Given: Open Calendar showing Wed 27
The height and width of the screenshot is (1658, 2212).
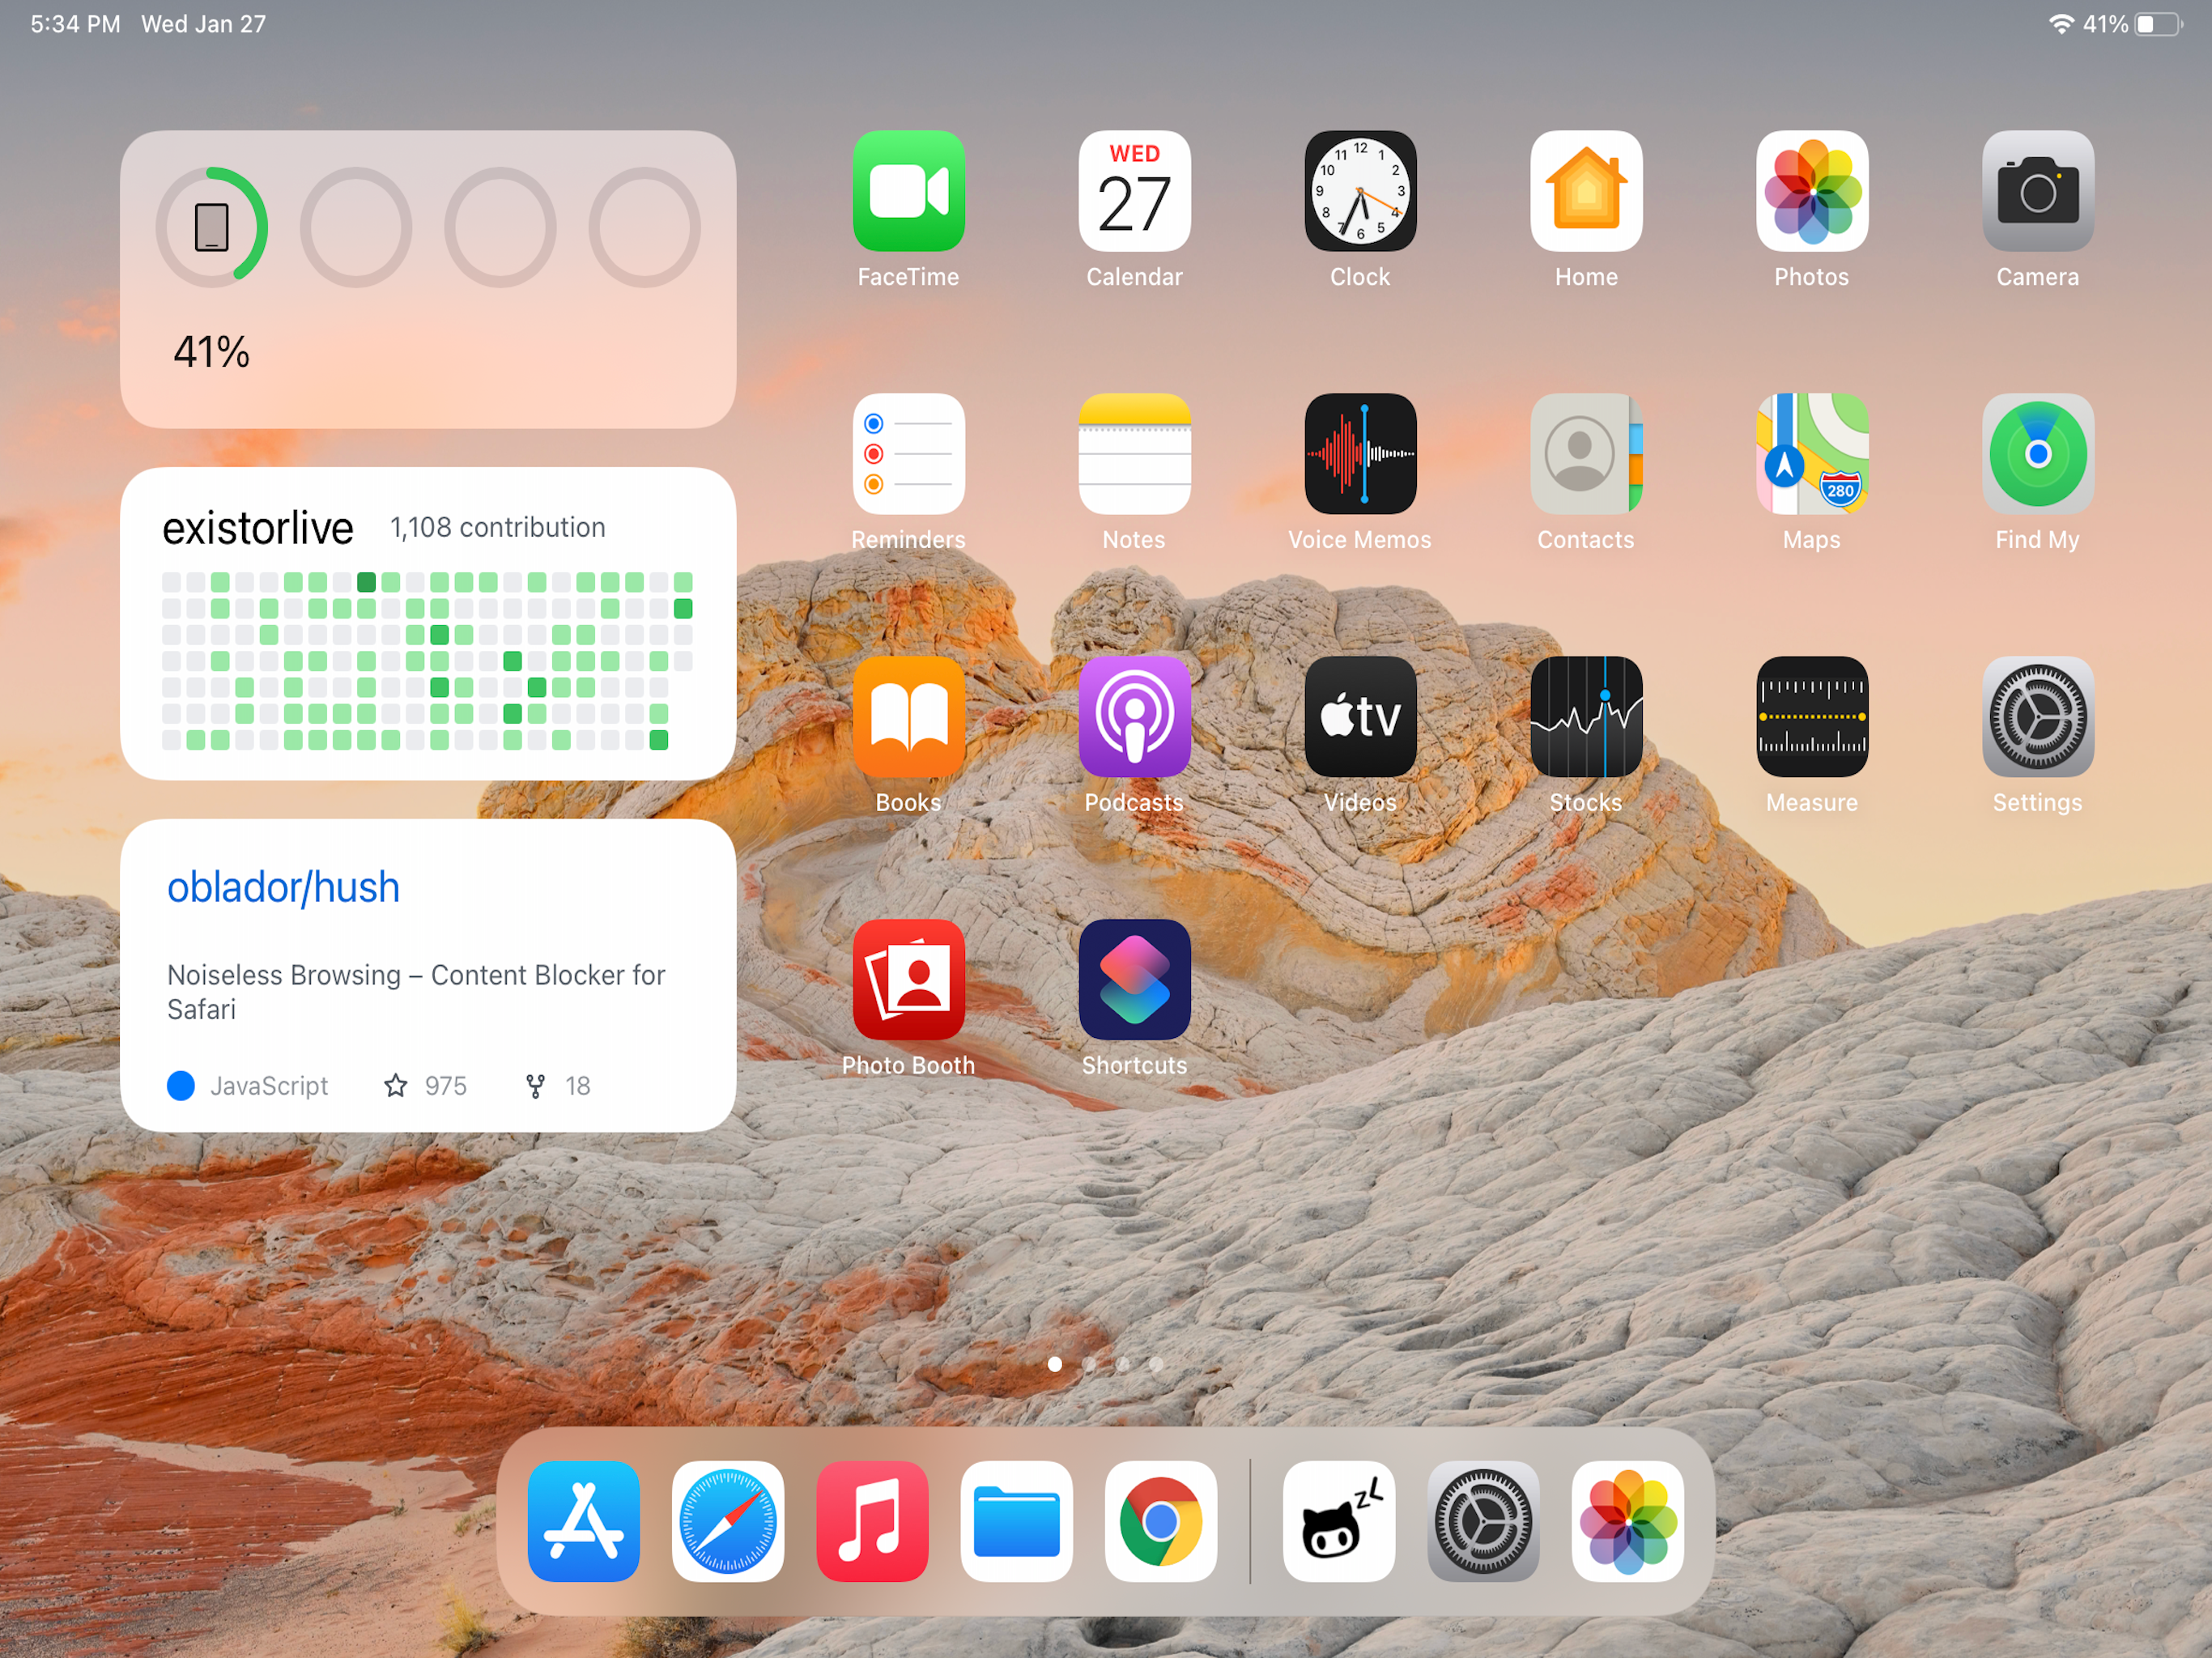Looking at the screenshot, I should (x=1134, y=191).
